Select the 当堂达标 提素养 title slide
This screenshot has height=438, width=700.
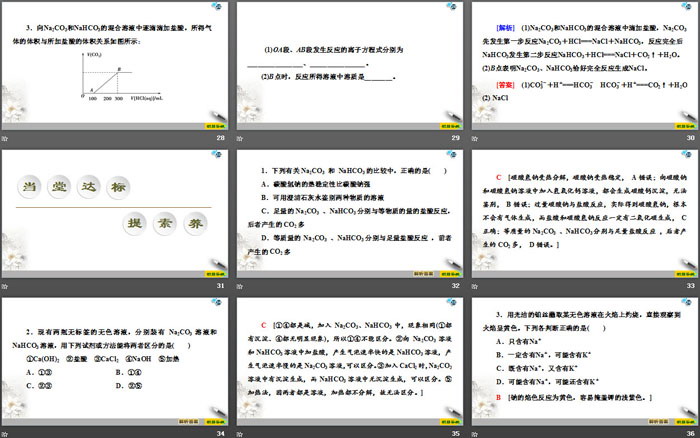pos(115,214)
